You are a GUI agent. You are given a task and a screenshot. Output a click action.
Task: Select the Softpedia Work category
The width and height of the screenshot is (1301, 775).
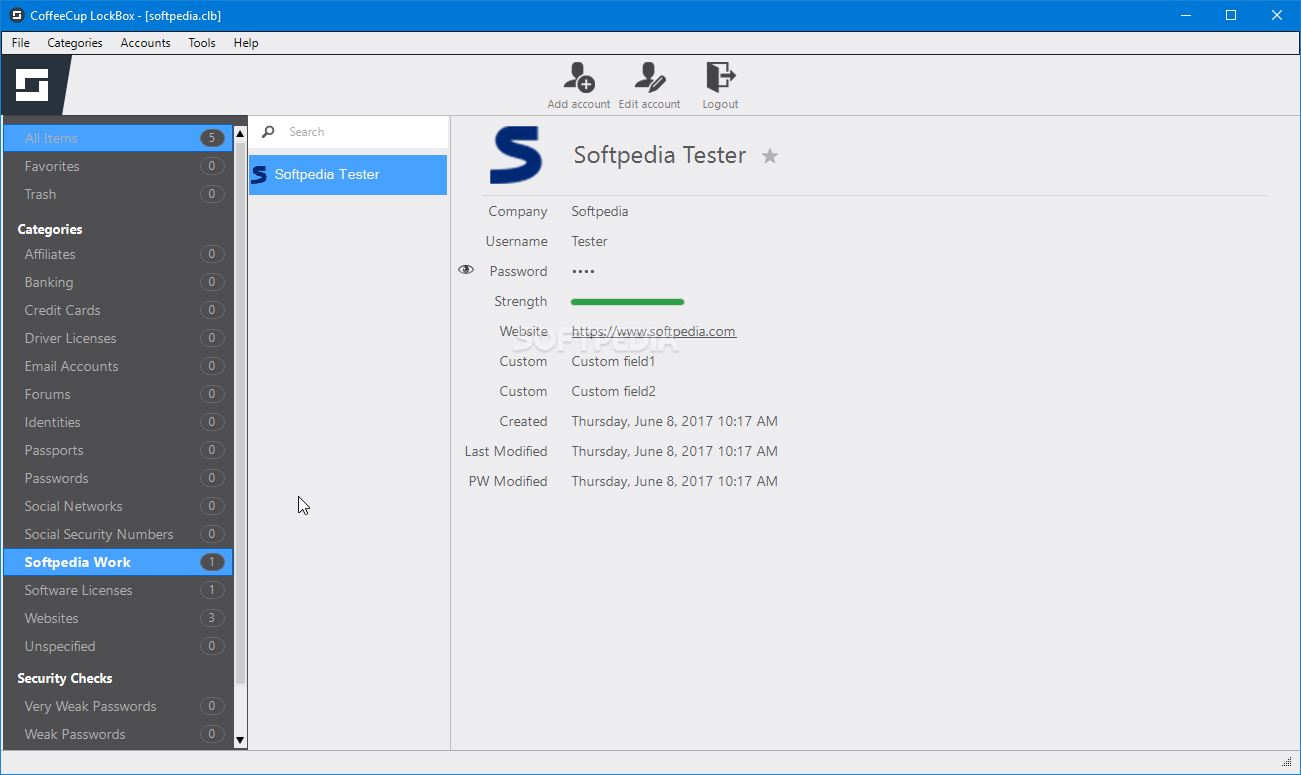[118, 562]
